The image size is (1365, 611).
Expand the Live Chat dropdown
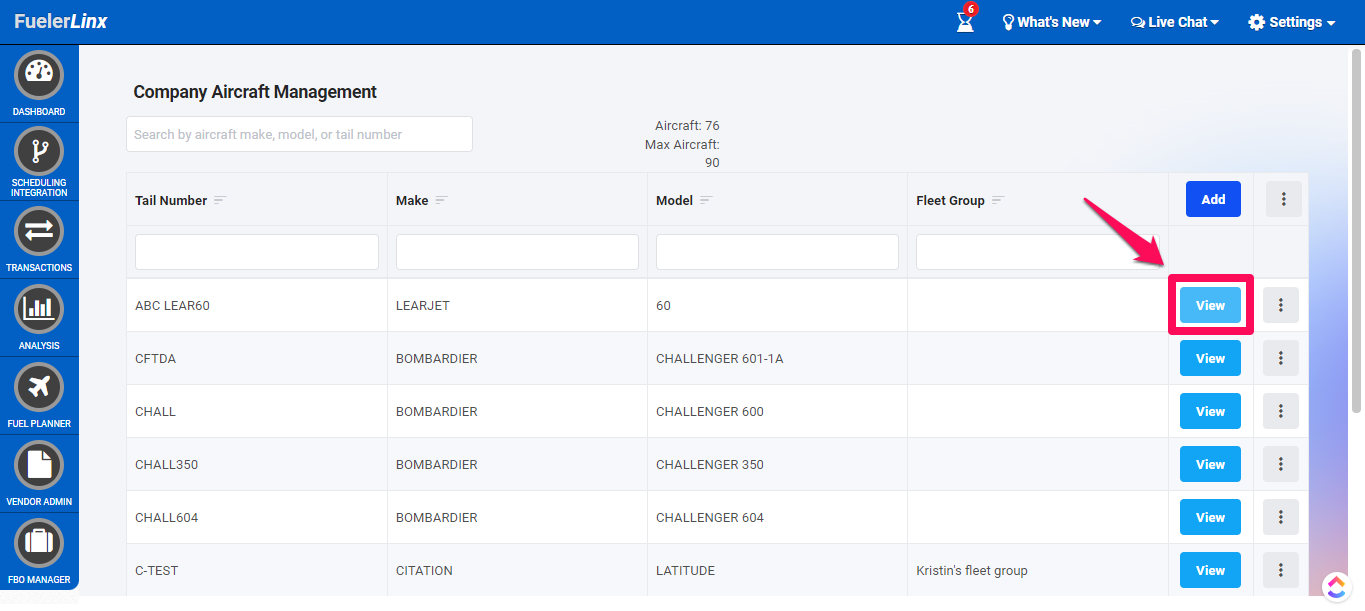tap(1175, 22)
